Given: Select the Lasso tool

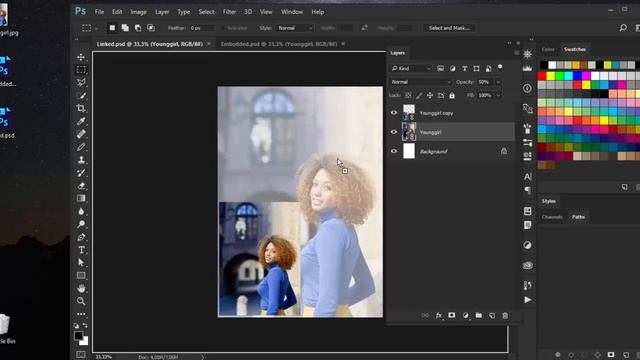Looking at the screenshot, I should (x=81, y=82).
